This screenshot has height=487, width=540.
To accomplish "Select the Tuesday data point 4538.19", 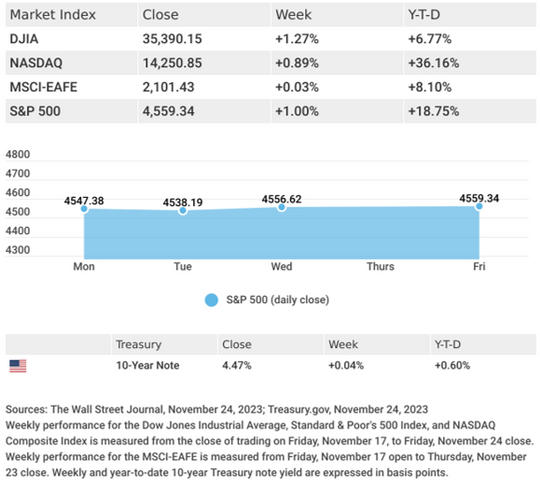I will [x=183, y=210].
